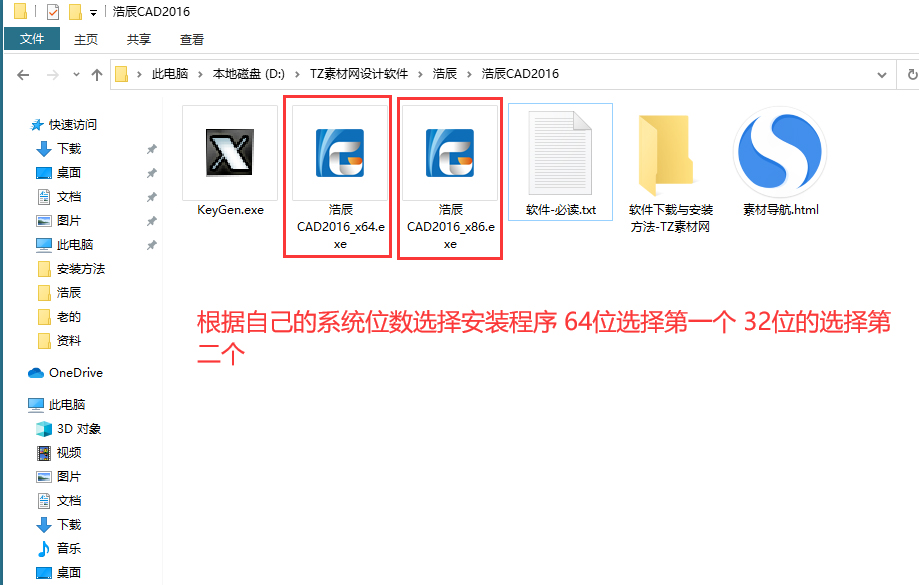The width and height of the screenshot is (919, 585).
Task: Open 音乐 under 此电脑
Action: [x=69, y=549]
